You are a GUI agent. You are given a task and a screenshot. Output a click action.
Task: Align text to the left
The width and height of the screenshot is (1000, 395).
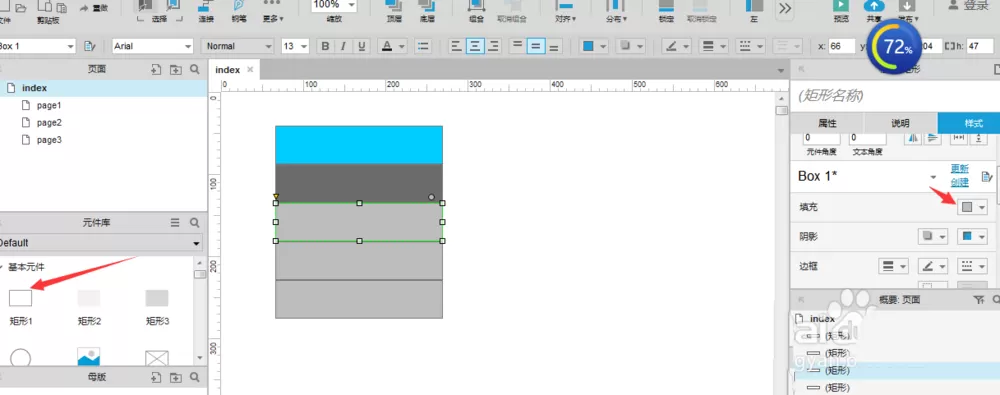click(456, 46)
